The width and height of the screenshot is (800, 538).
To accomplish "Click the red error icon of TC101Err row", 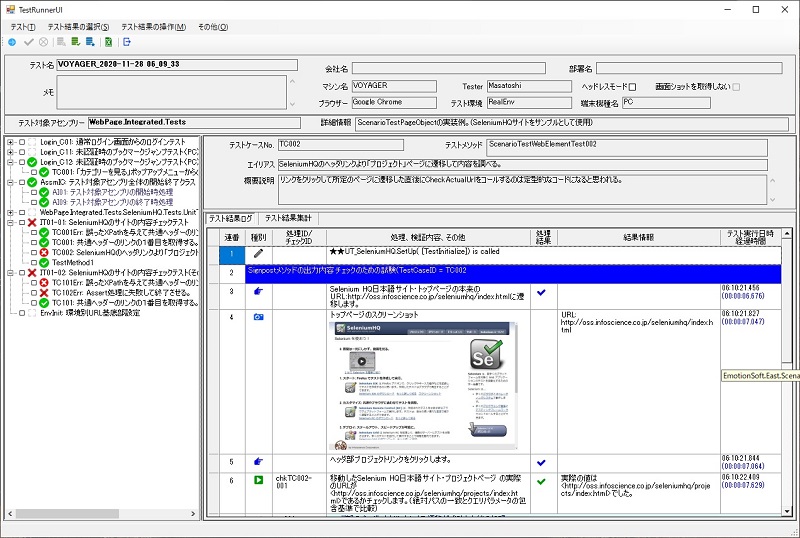I will point(44,283).
